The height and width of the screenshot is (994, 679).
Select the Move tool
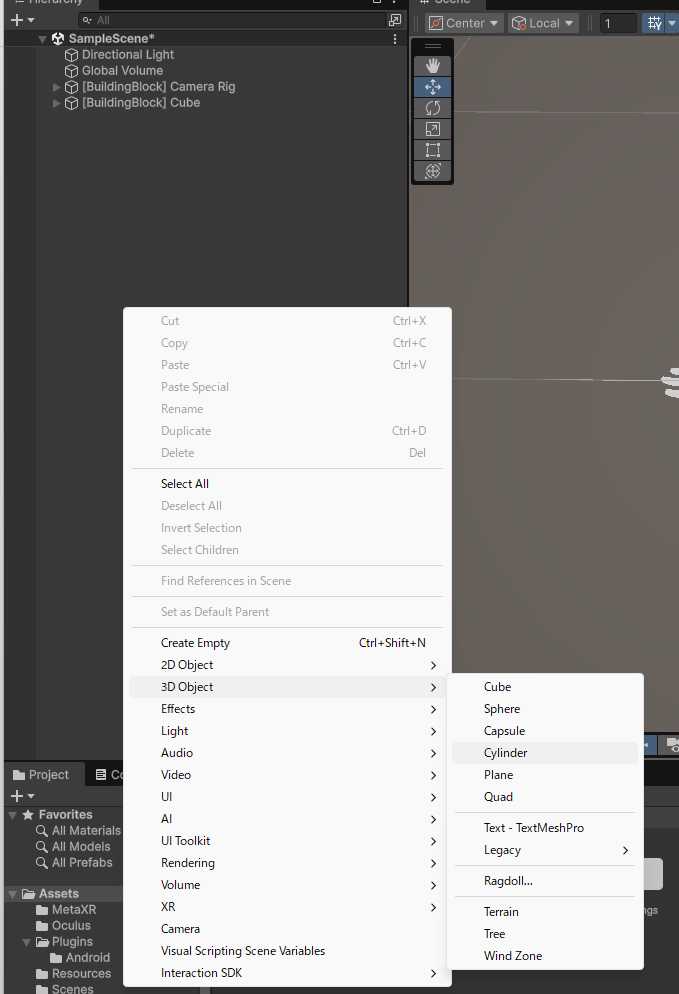[x=433, y=87]
